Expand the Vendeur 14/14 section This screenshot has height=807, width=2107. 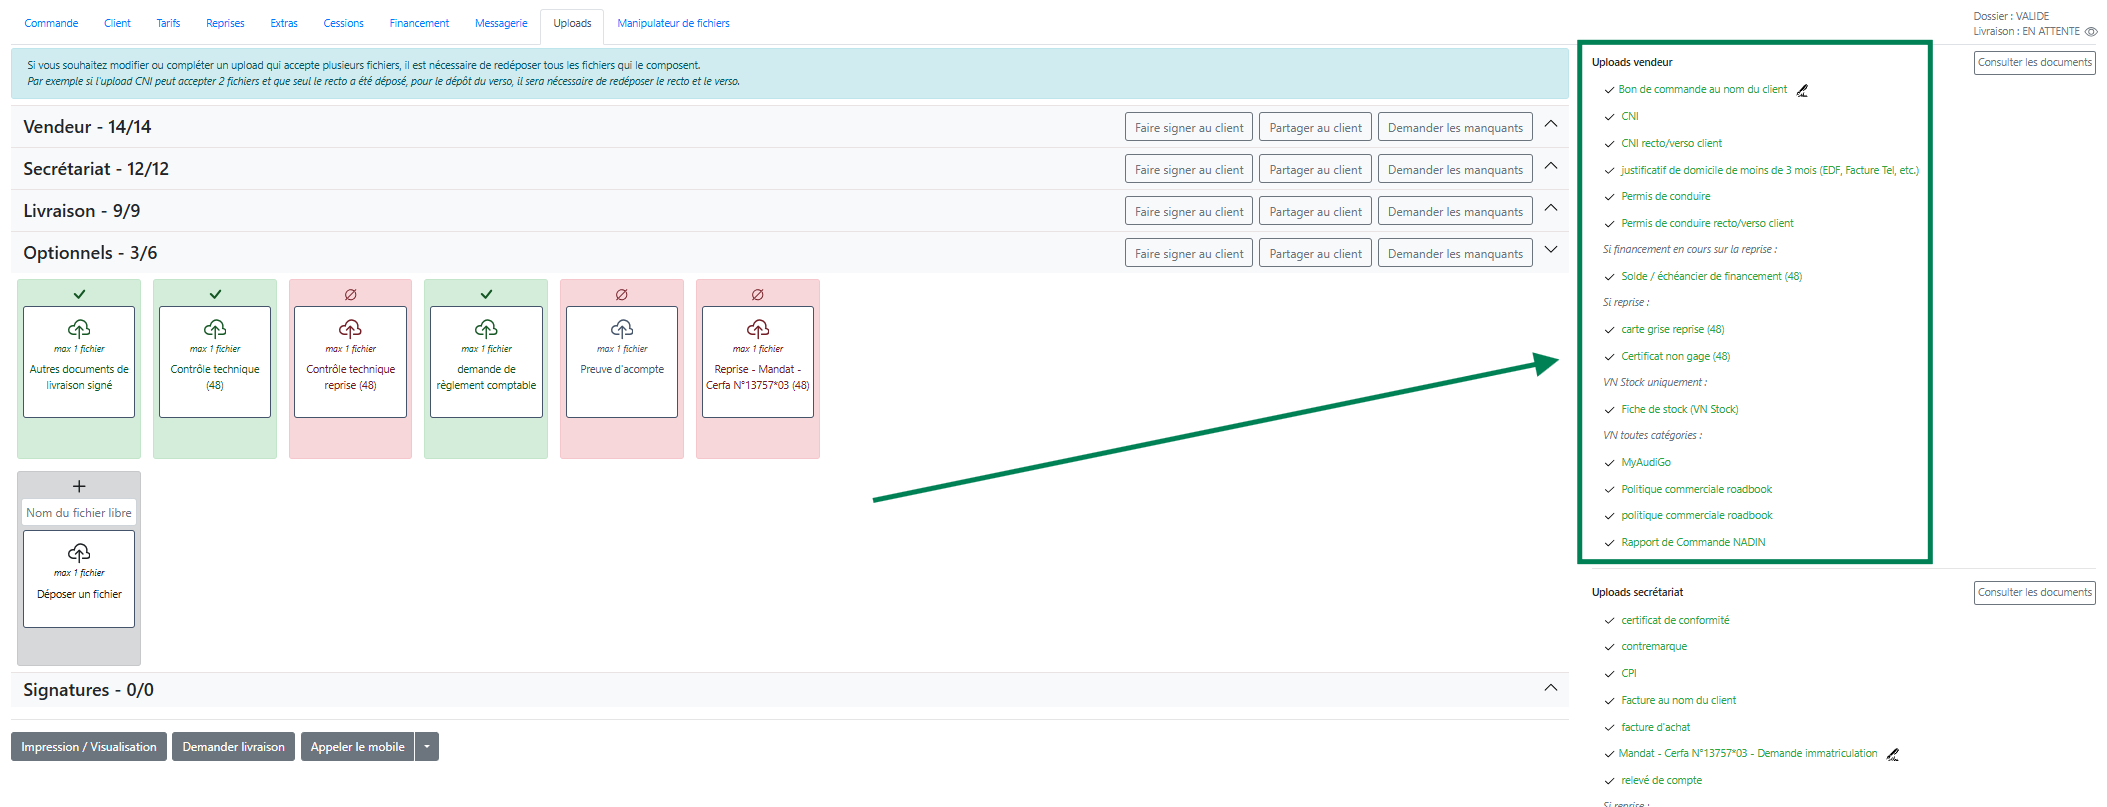1551,124
